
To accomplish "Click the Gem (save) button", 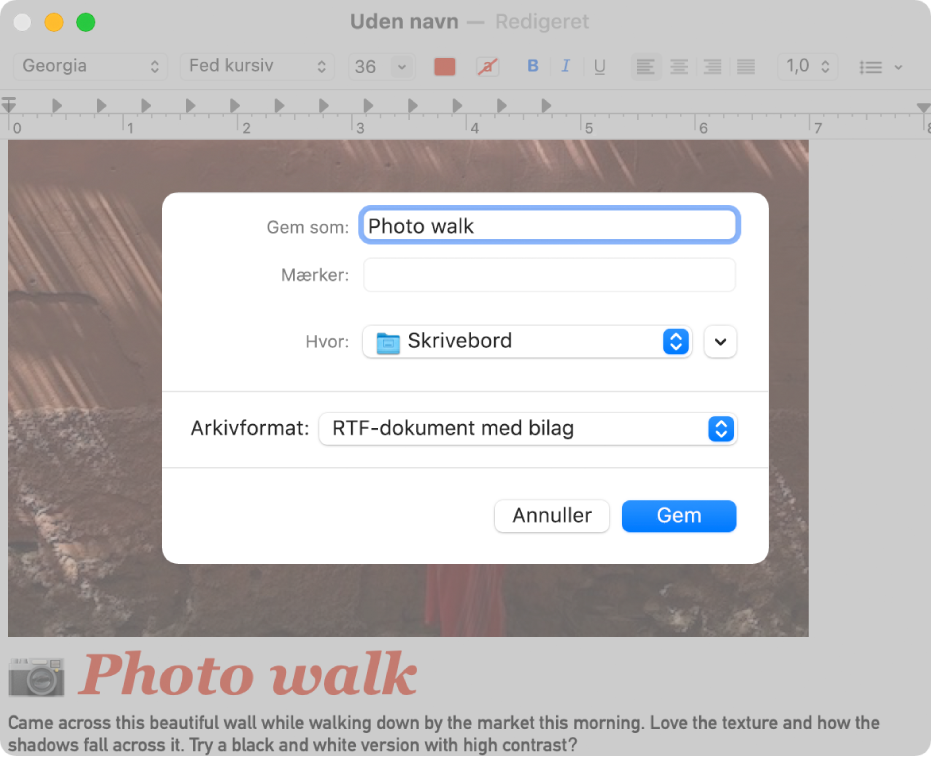I will 679,516.
